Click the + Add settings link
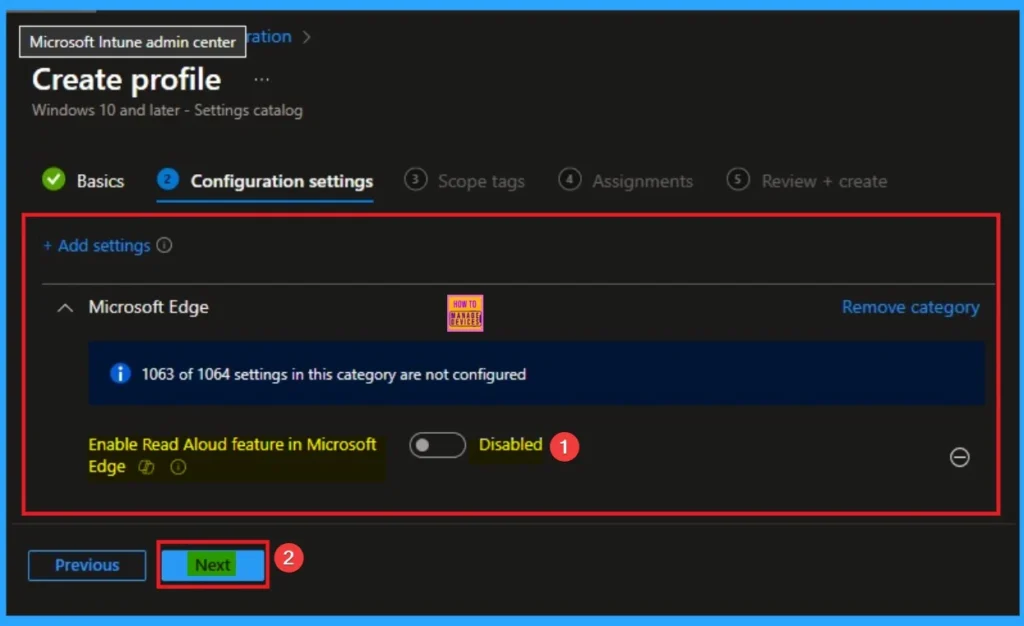This screenshot has height=626, width=1024. click(97, 245)
